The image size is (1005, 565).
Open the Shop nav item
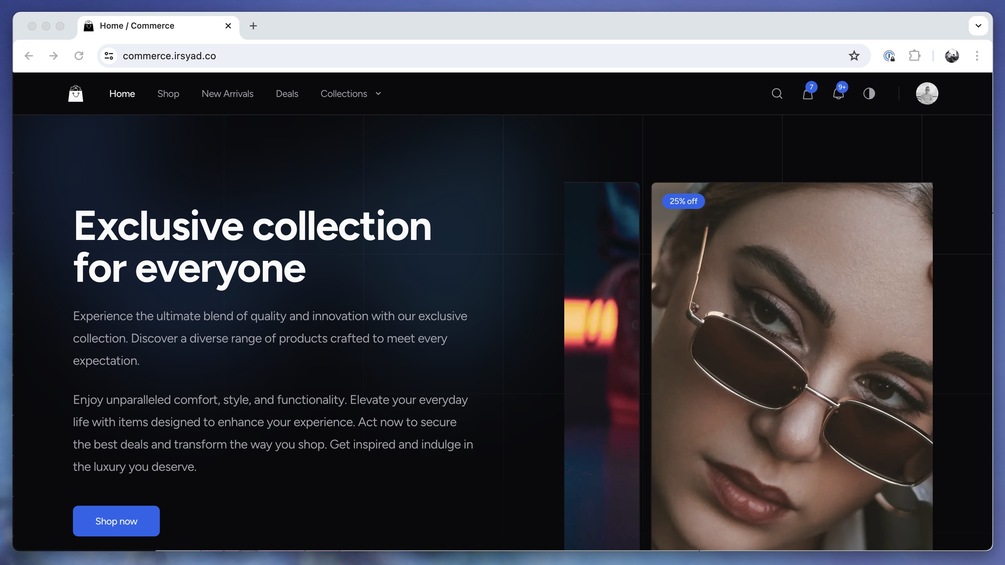[x=168, y=94]
